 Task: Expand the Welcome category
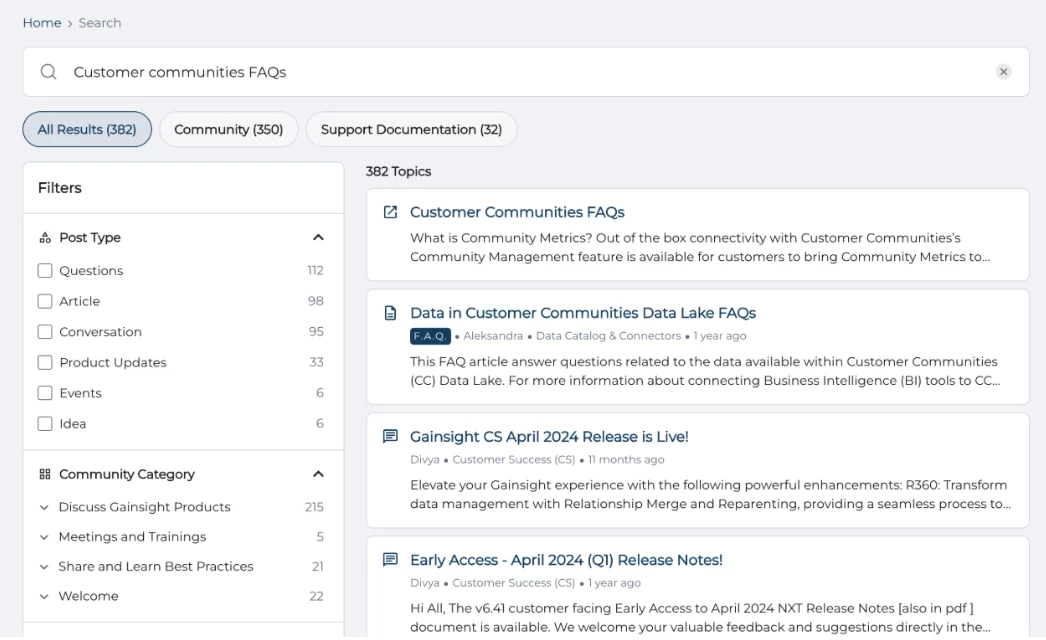coord(44,597)
